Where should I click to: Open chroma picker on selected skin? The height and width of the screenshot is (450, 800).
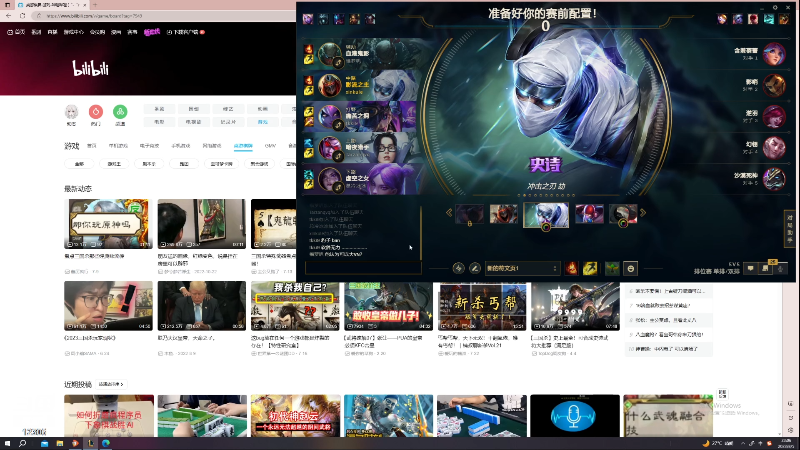click(546, 227)
